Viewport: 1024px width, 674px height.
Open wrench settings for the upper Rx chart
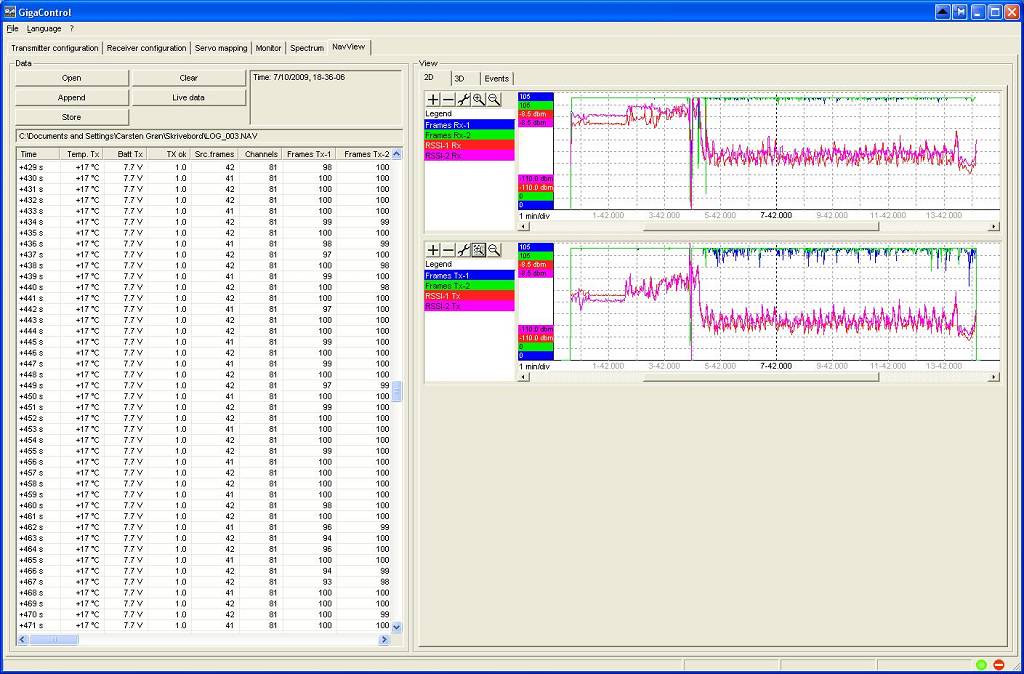click(x=463, y=99)
